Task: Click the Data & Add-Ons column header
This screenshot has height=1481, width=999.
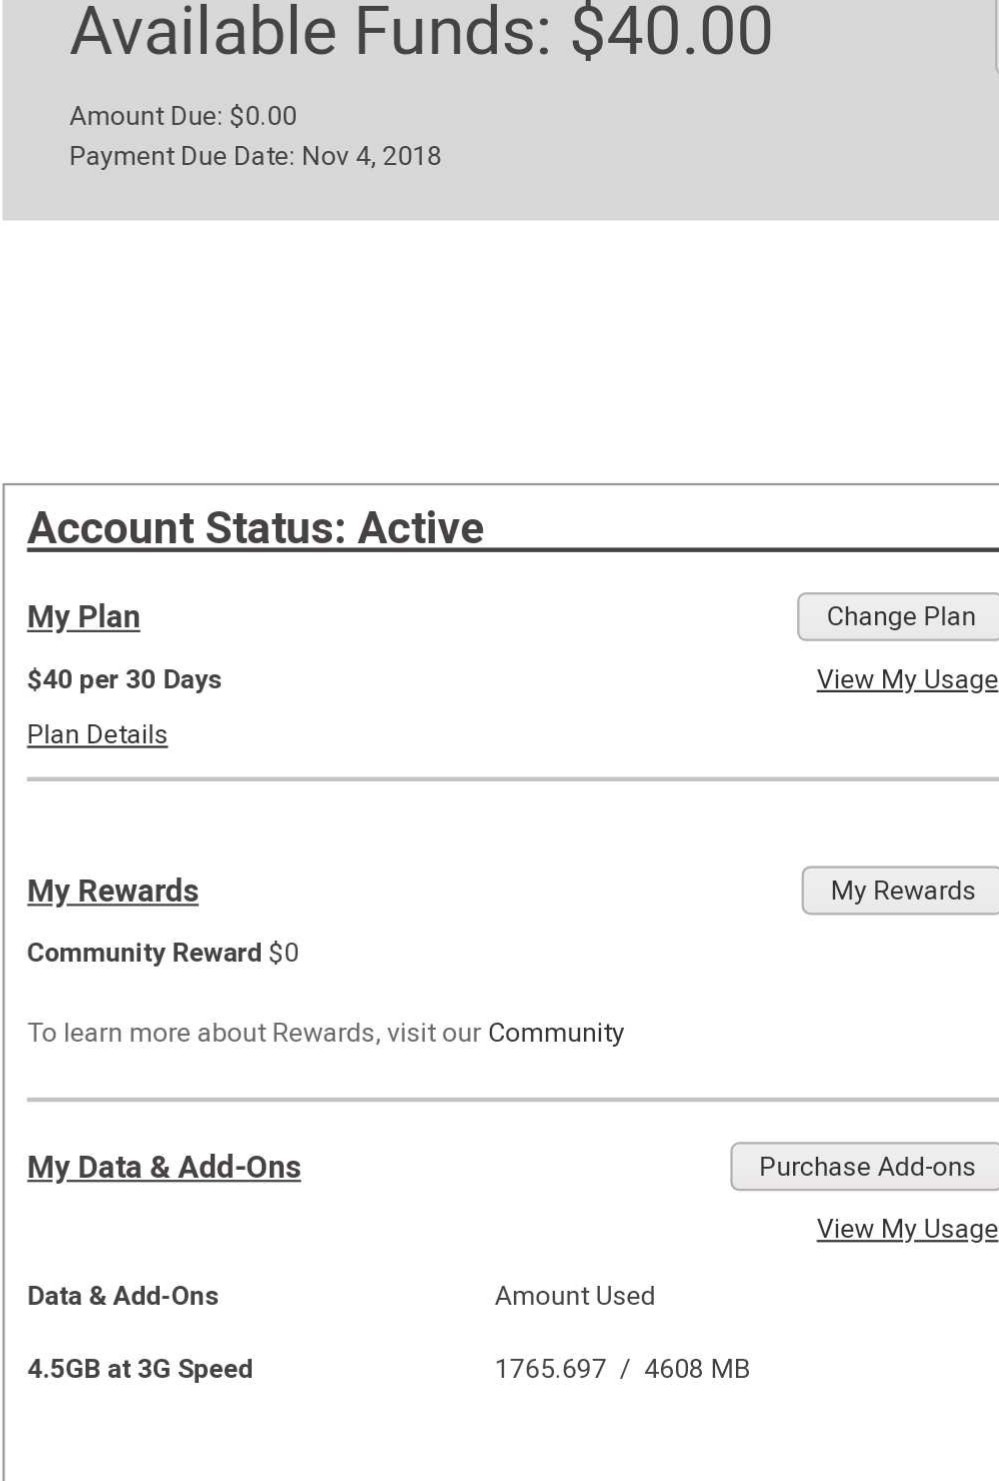Action: tap(123, 1296)
